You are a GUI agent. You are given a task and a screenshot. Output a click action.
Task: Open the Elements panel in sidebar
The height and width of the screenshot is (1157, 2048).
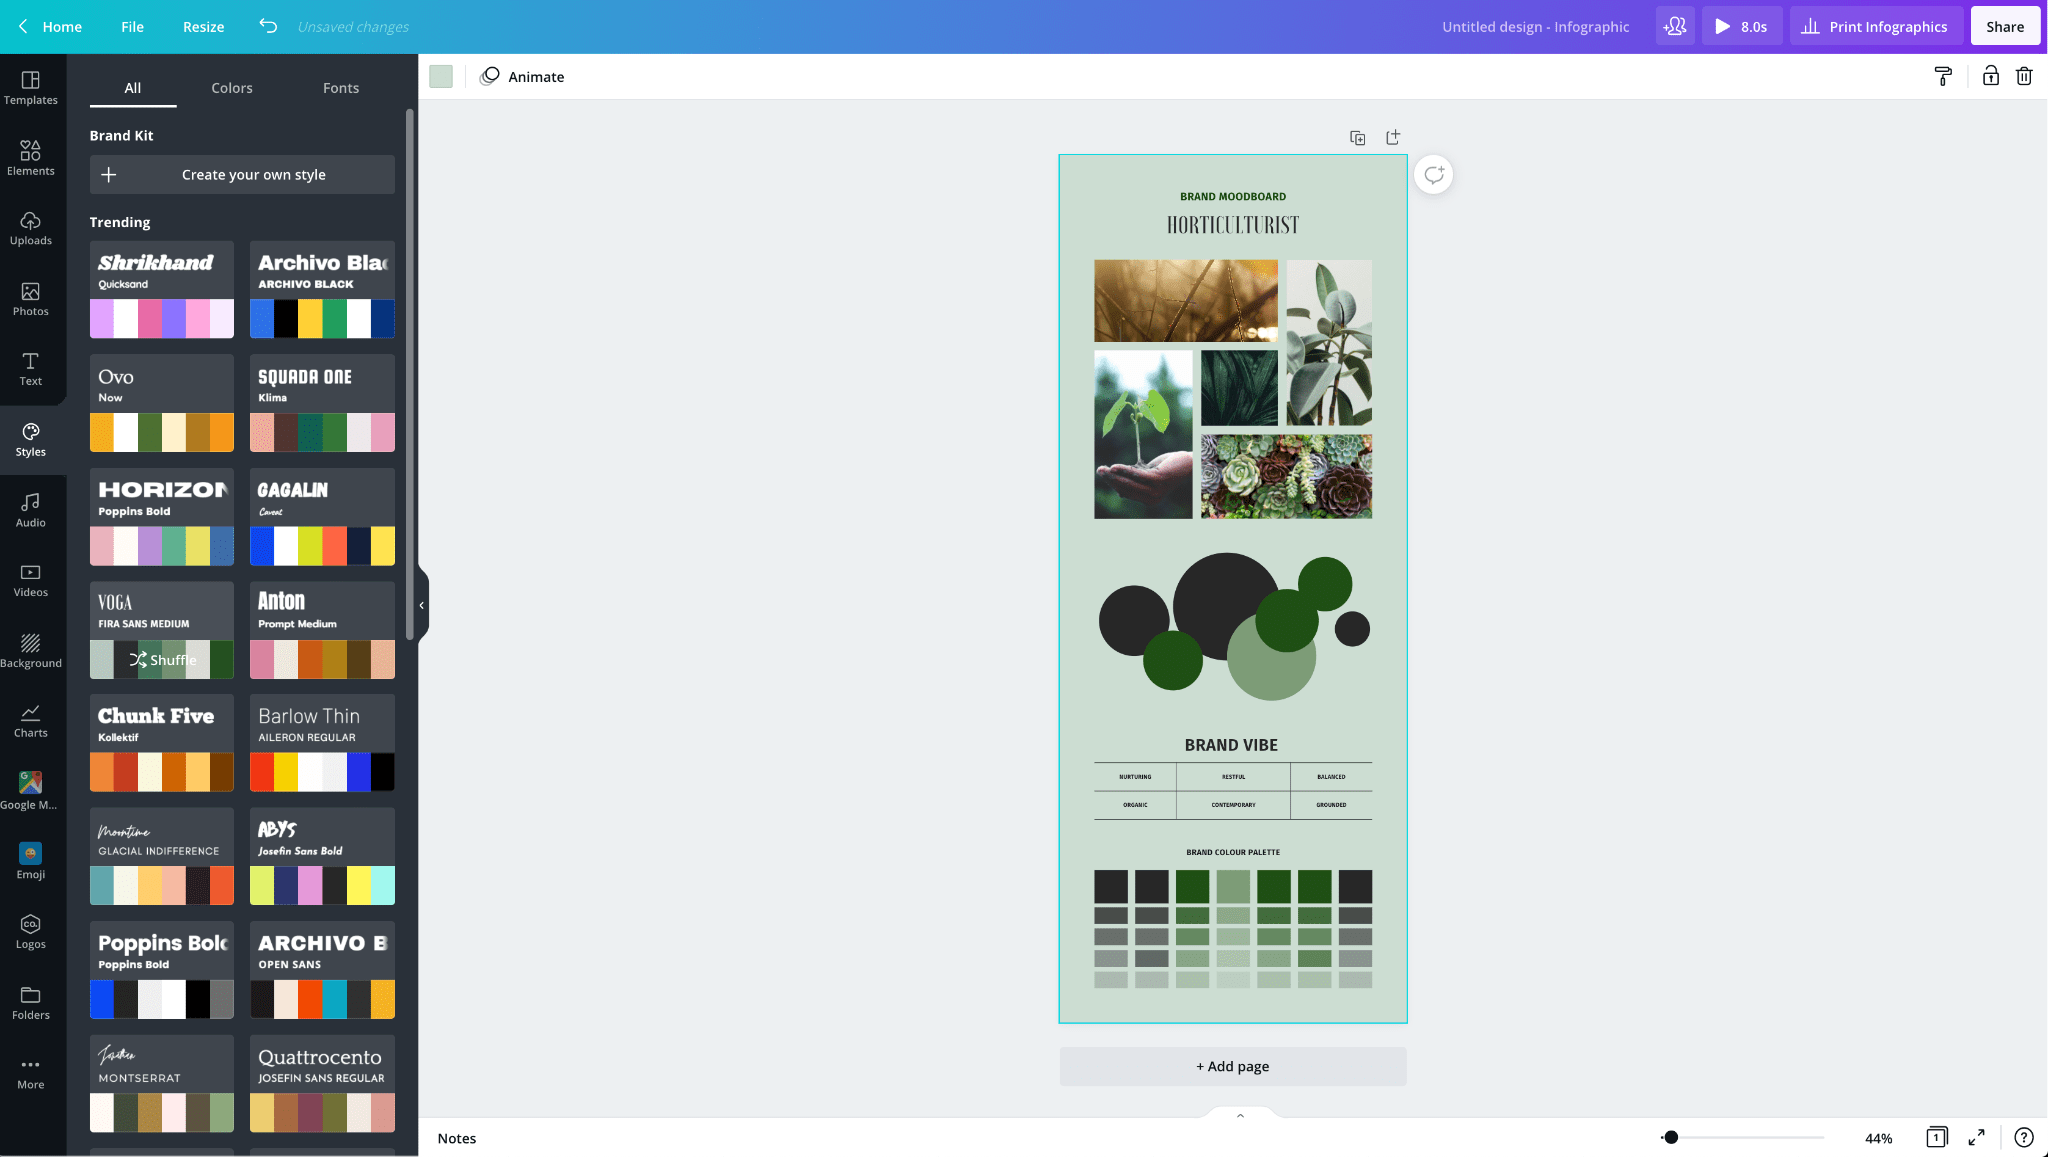(x=30, y=157)
